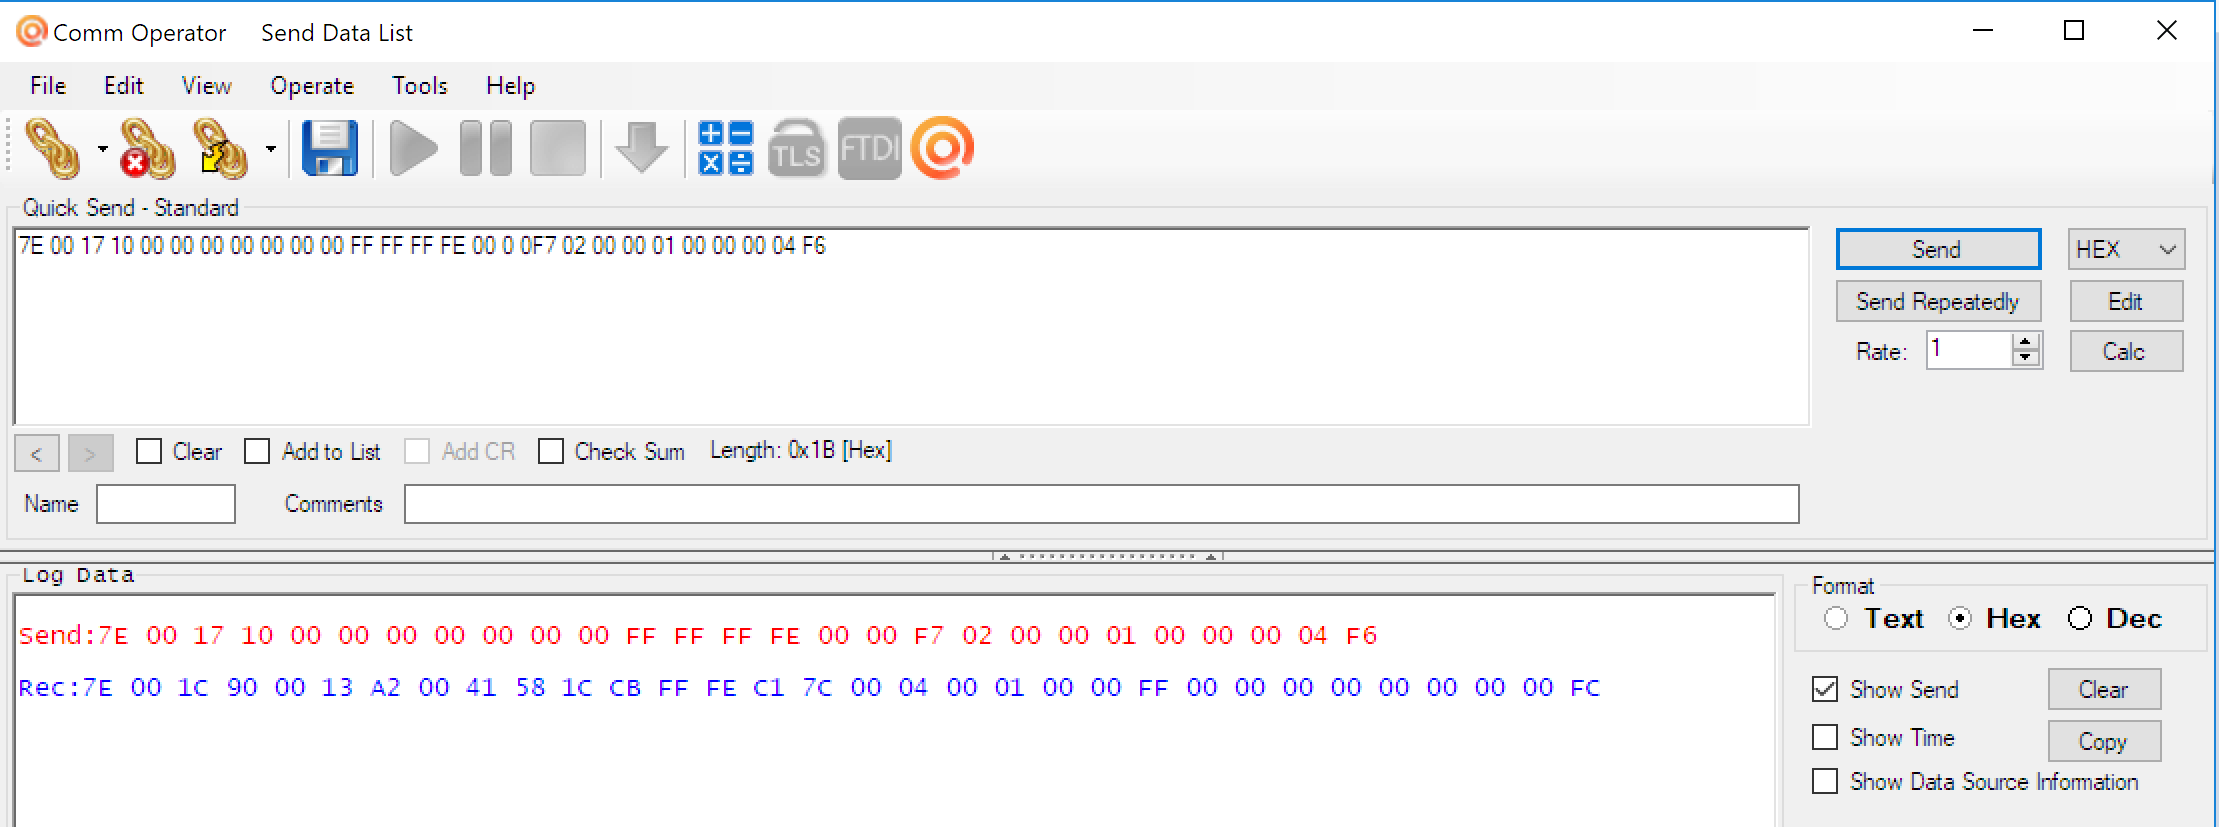The width and height of the screenshot is (2219, 827).
Task: Click the Play toolbar button
Action: click(413, 149)
